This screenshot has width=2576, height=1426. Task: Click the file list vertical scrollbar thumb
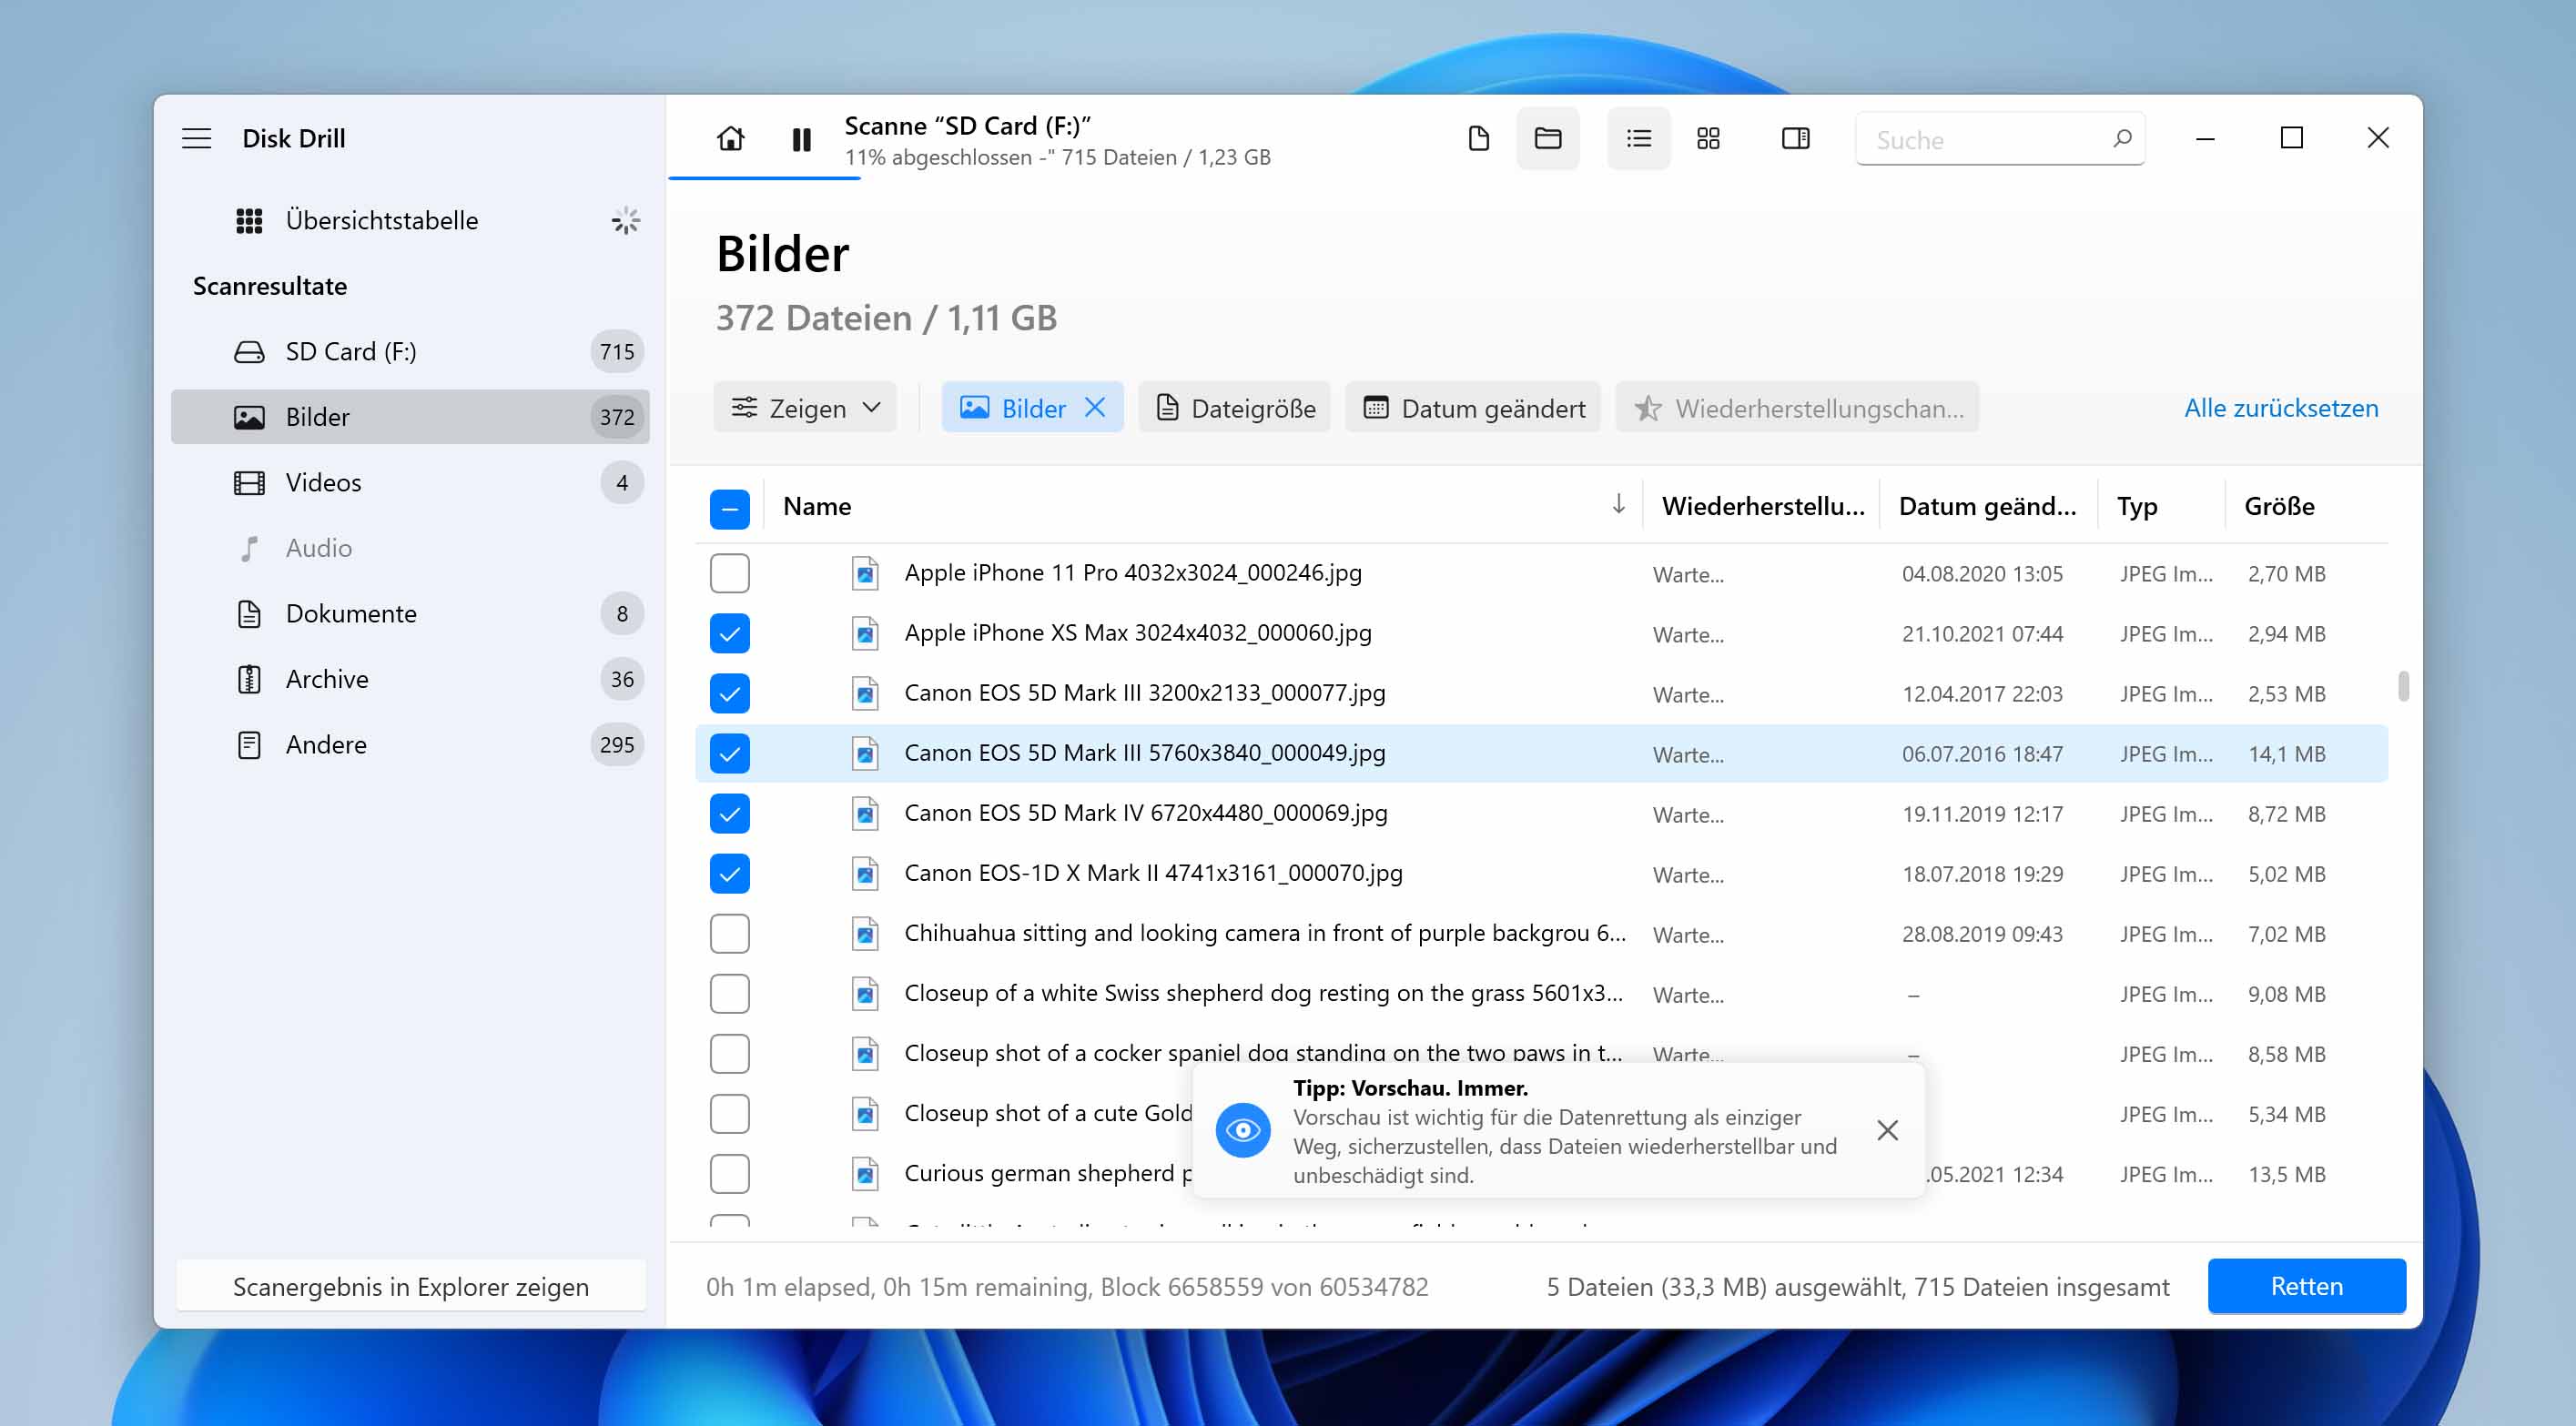click(x=2402, y=686)
